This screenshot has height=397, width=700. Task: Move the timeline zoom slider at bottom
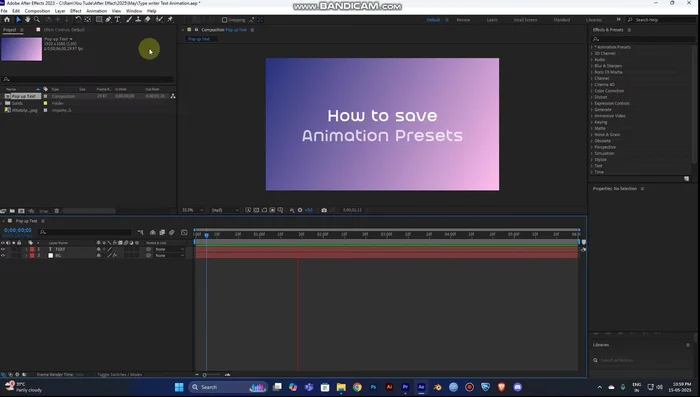point(205,375)
